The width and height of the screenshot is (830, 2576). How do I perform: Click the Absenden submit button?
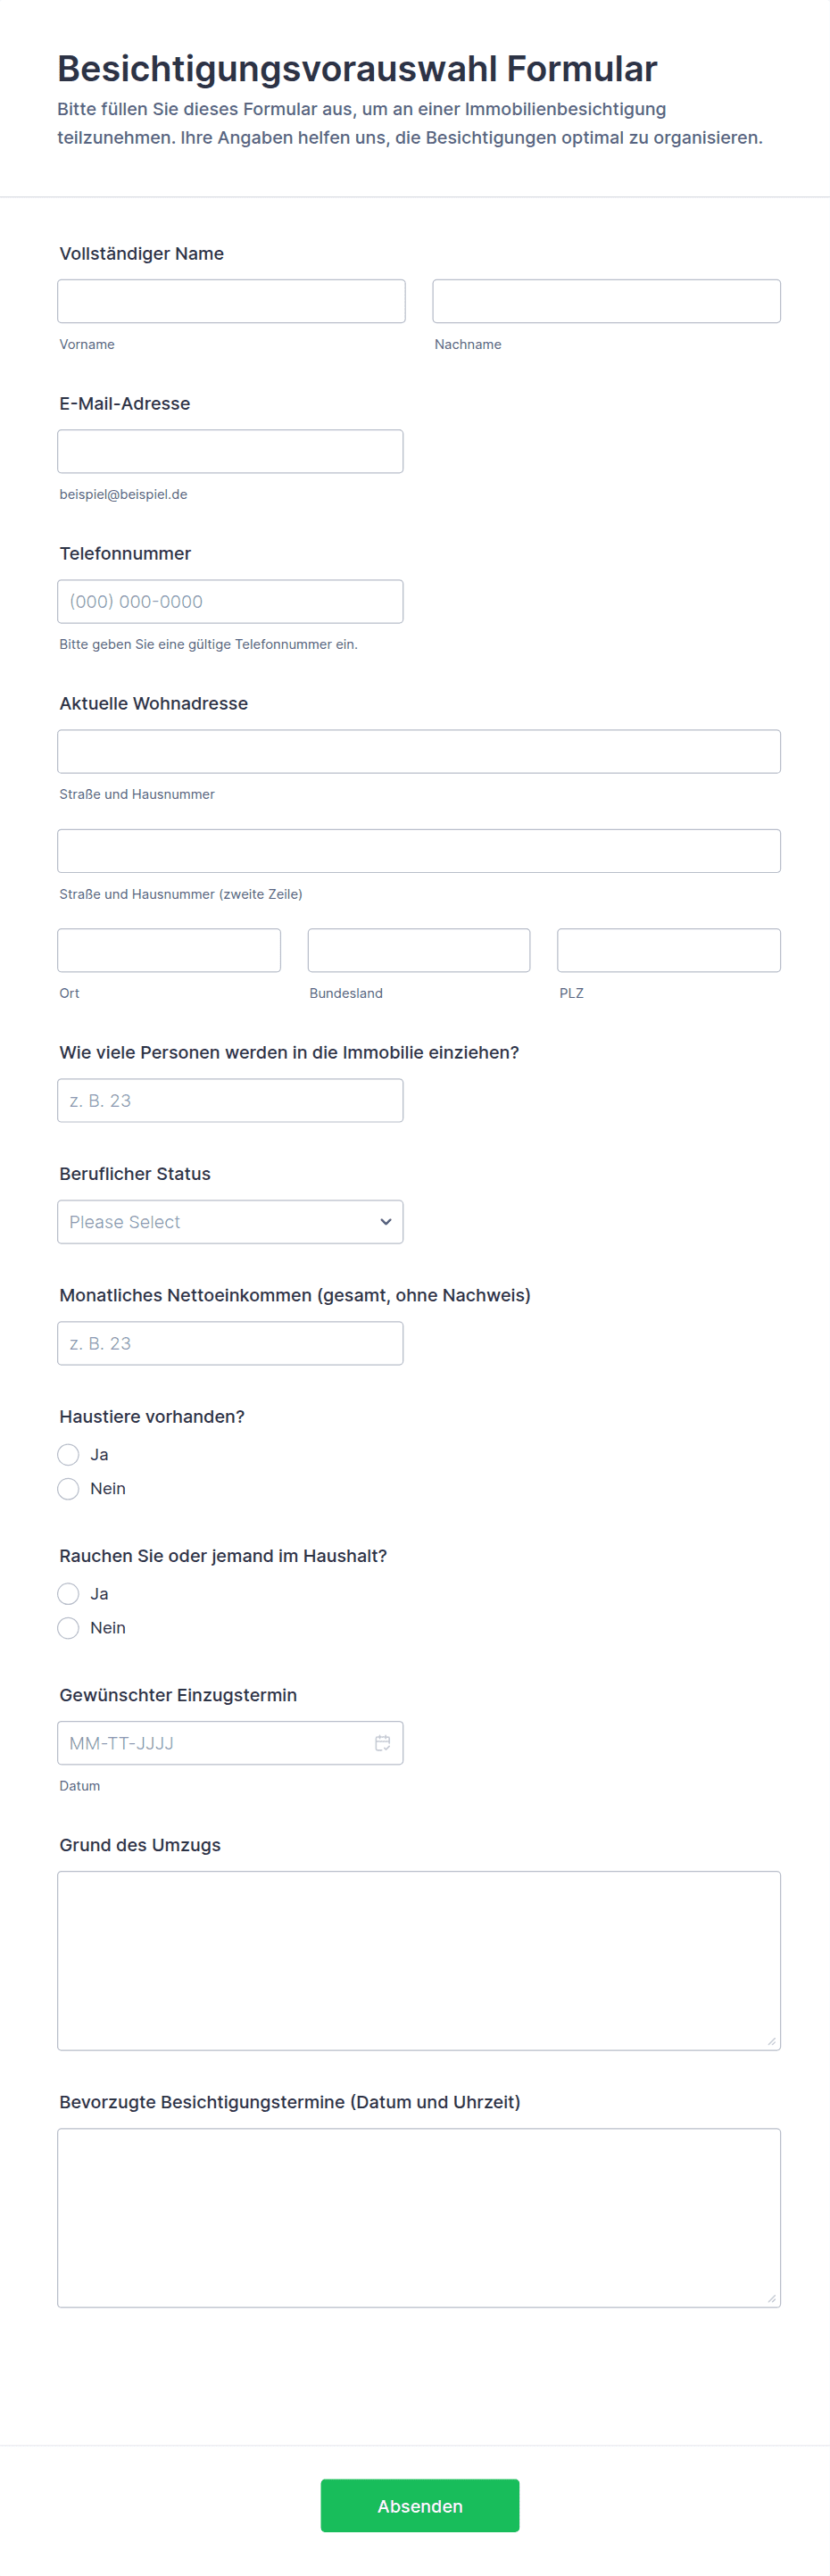(x=420, y=2505)
